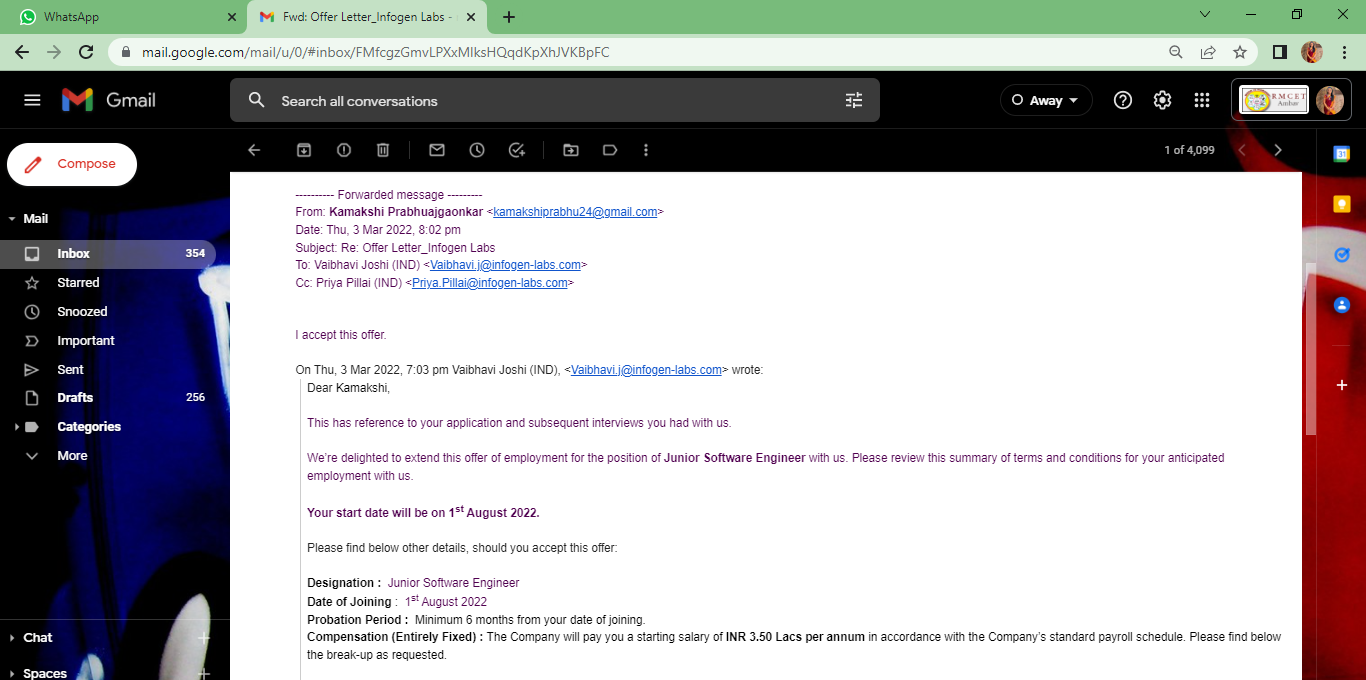Viewport: 1366px width, 680px height.
Task: Report this email as spam
Action: click(x=343, y=150)
